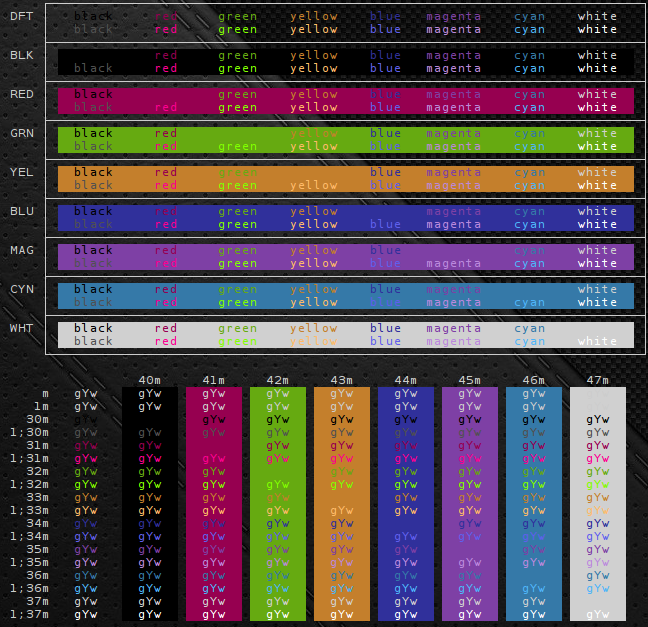Click the GRN row label

click(20, 133)
